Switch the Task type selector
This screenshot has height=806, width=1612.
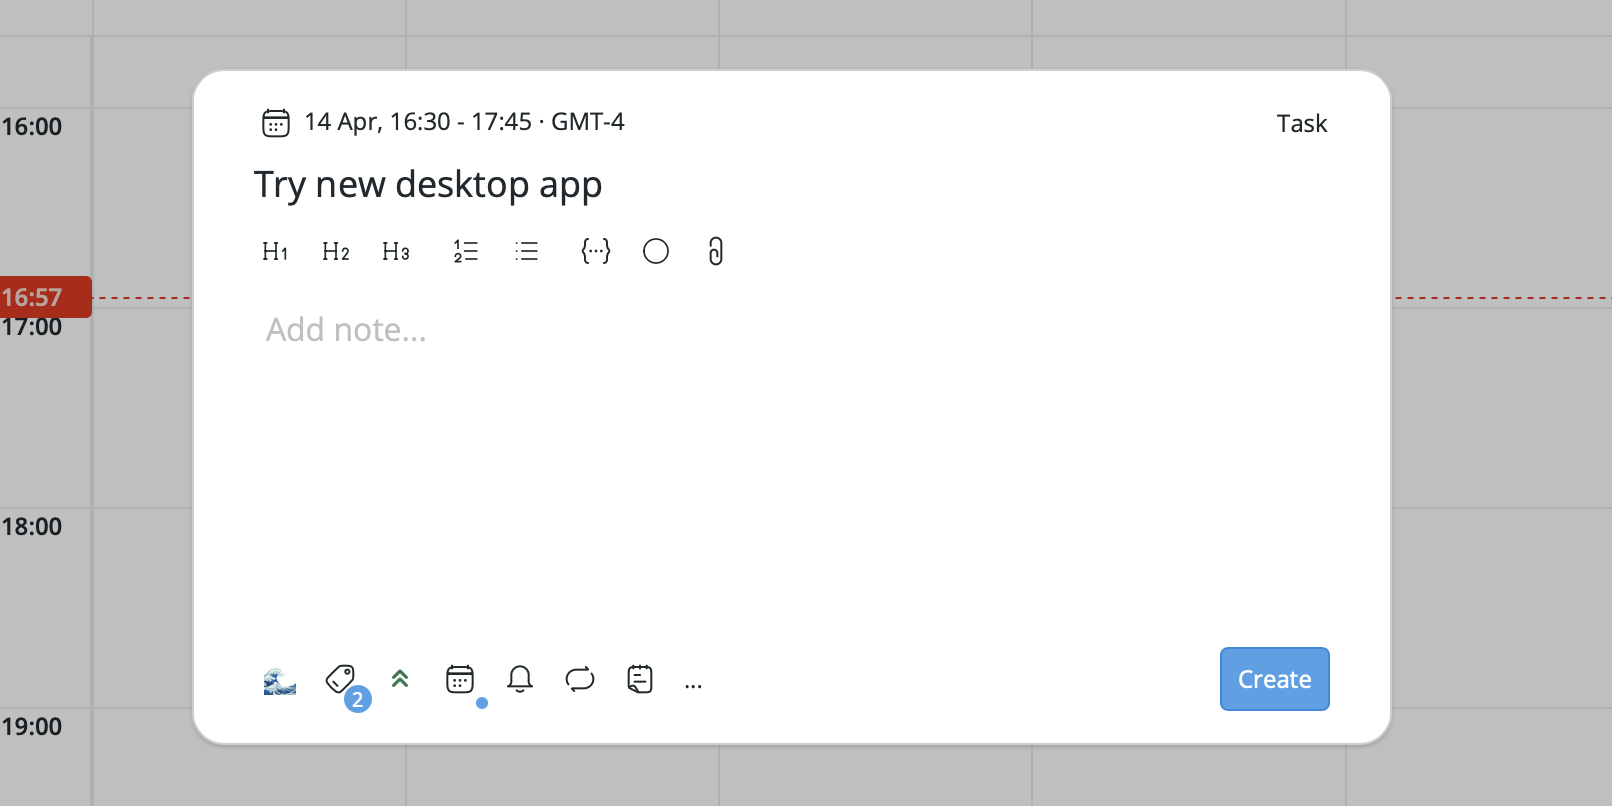click(1301, 124)
